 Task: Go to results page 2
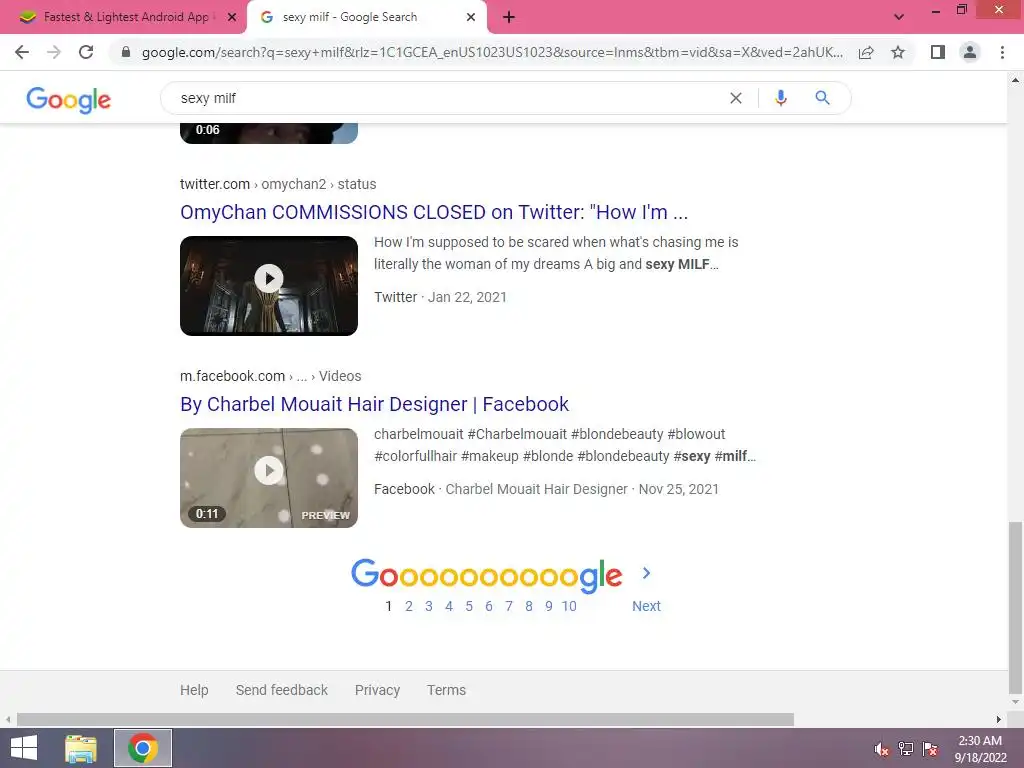409,606
